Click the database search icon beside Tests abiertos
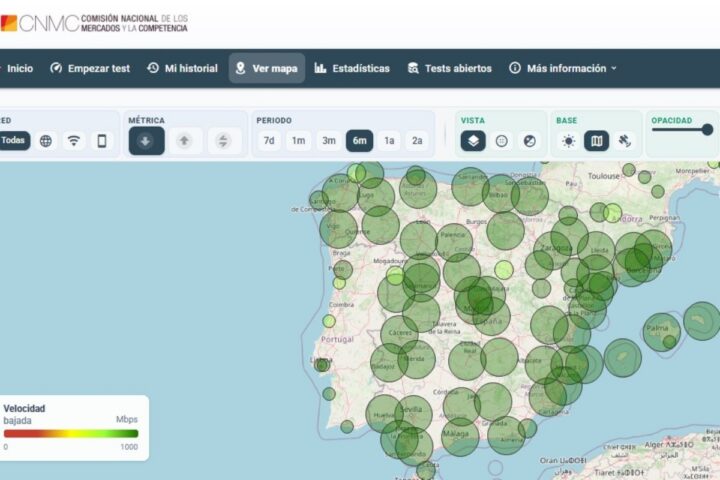Screen dimensions: 720x480 pyautogui.click(x=413, y=68)
